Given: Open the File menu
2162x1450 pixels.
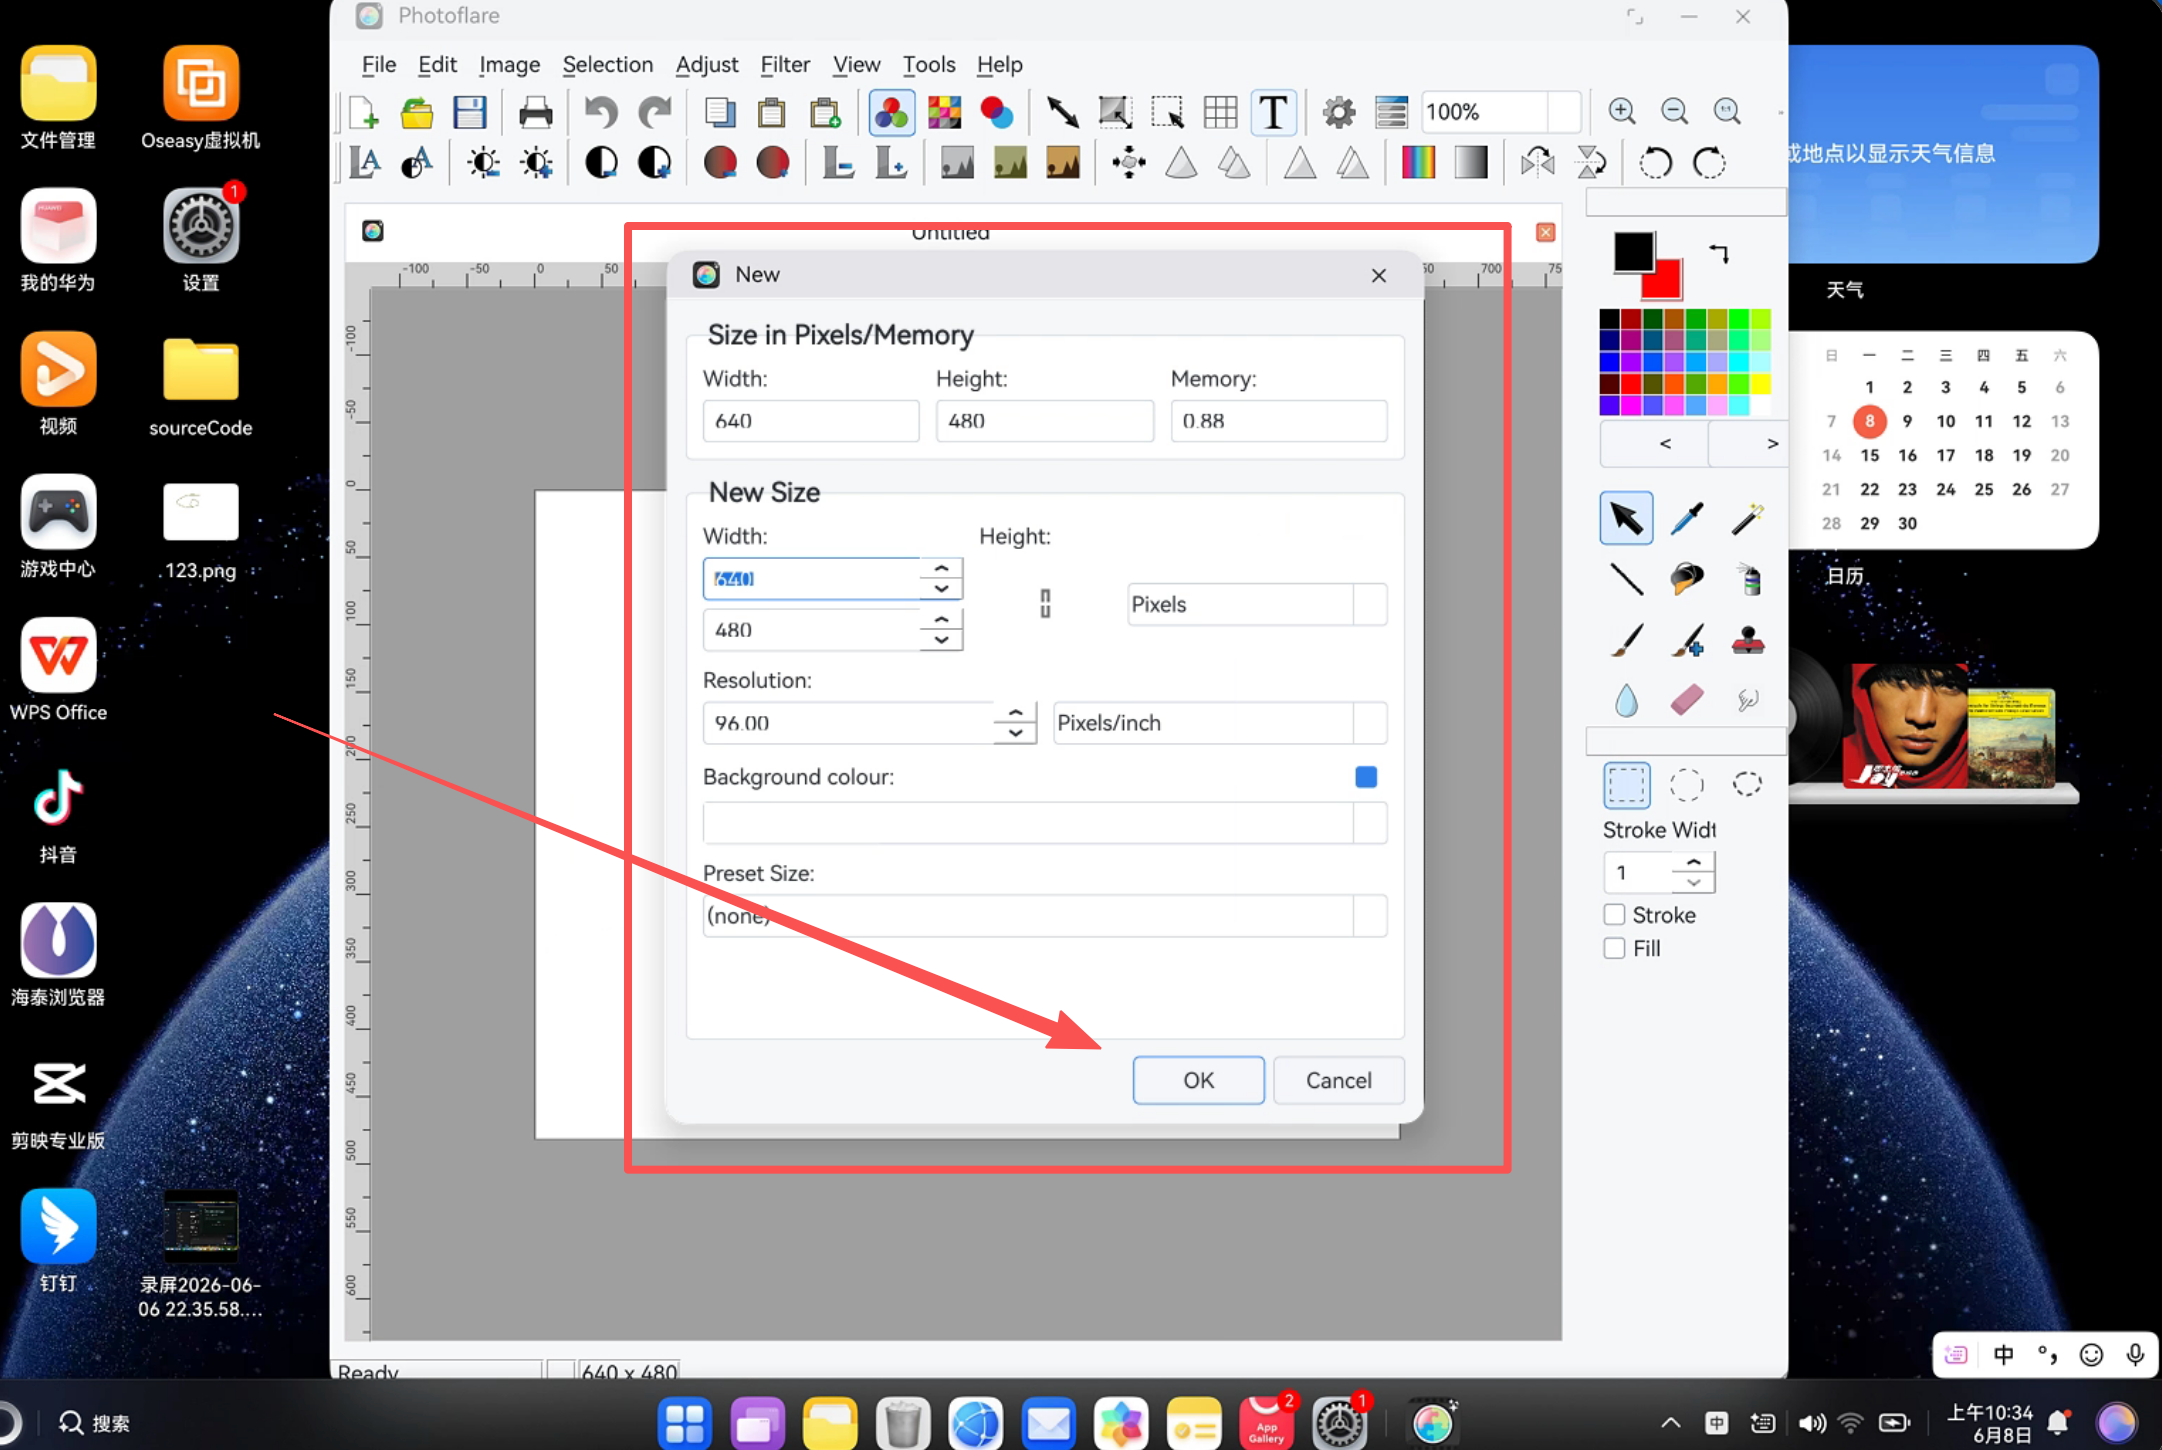Looking at the screenshot, I should click(x=378, y=64).
